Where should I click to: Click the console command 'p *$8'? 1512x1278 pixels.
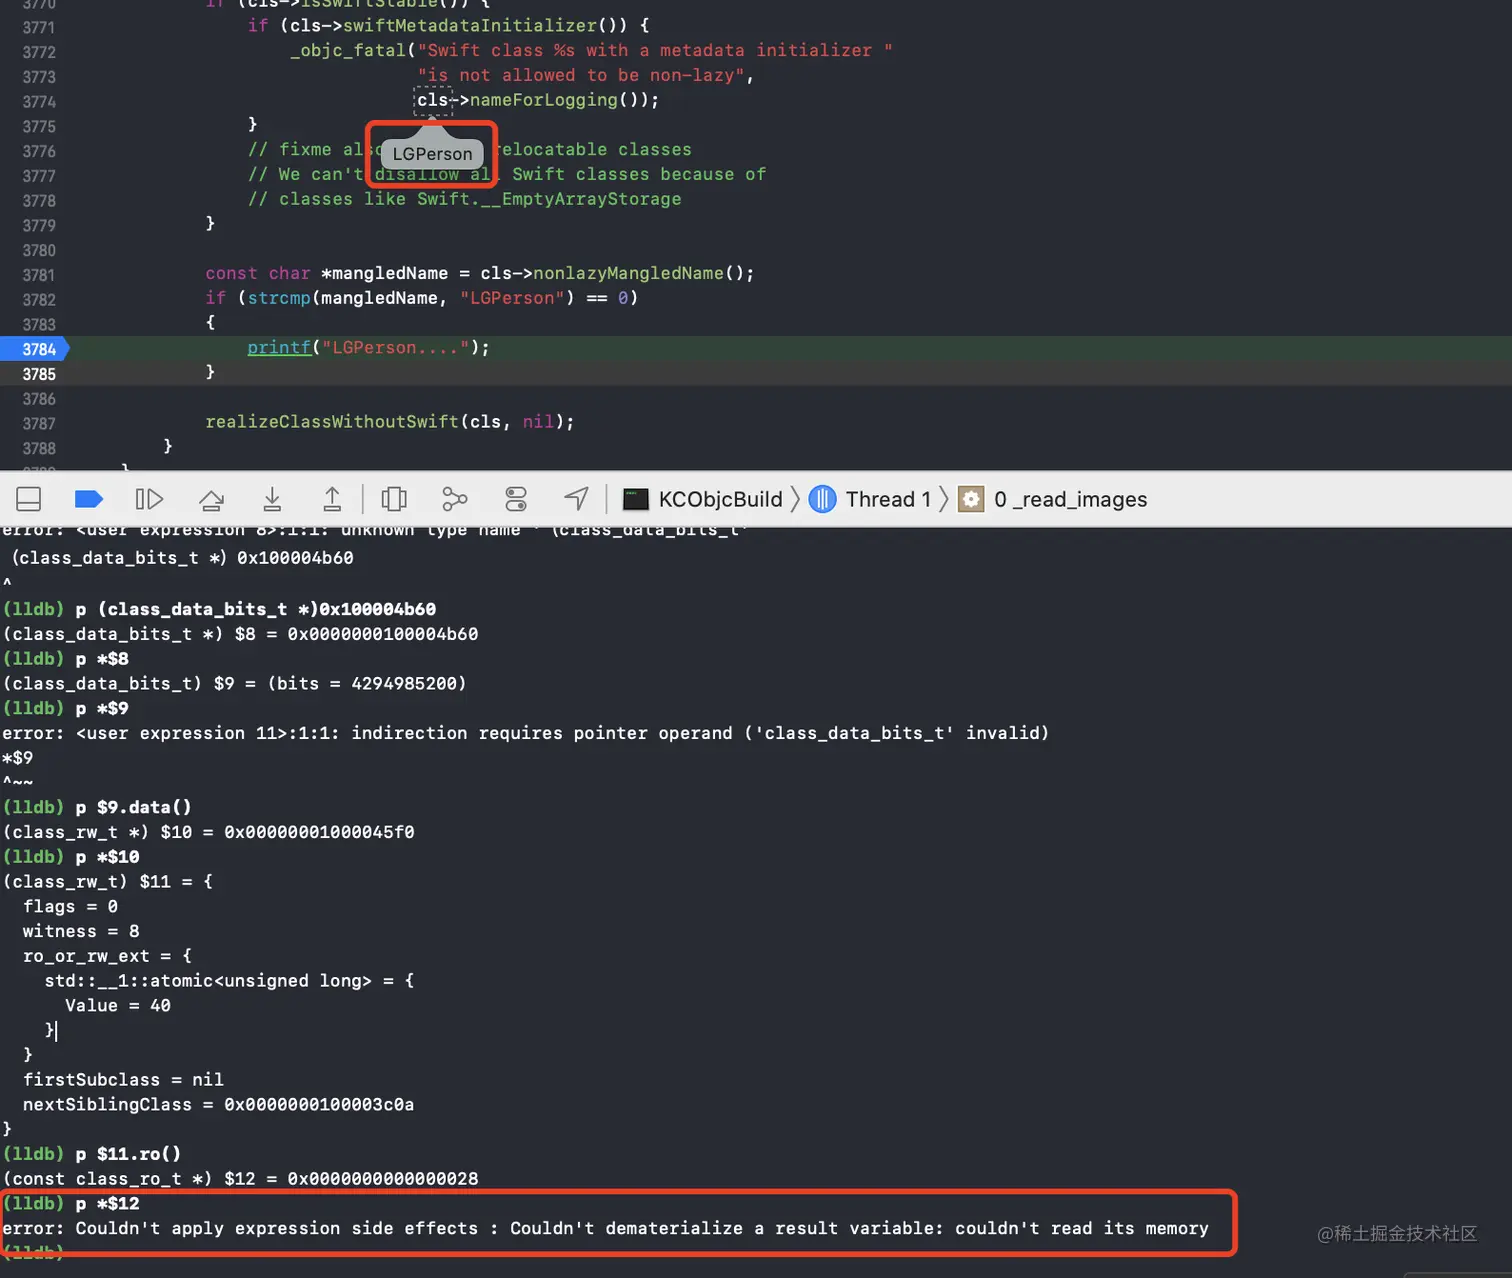tap(102, 659)
